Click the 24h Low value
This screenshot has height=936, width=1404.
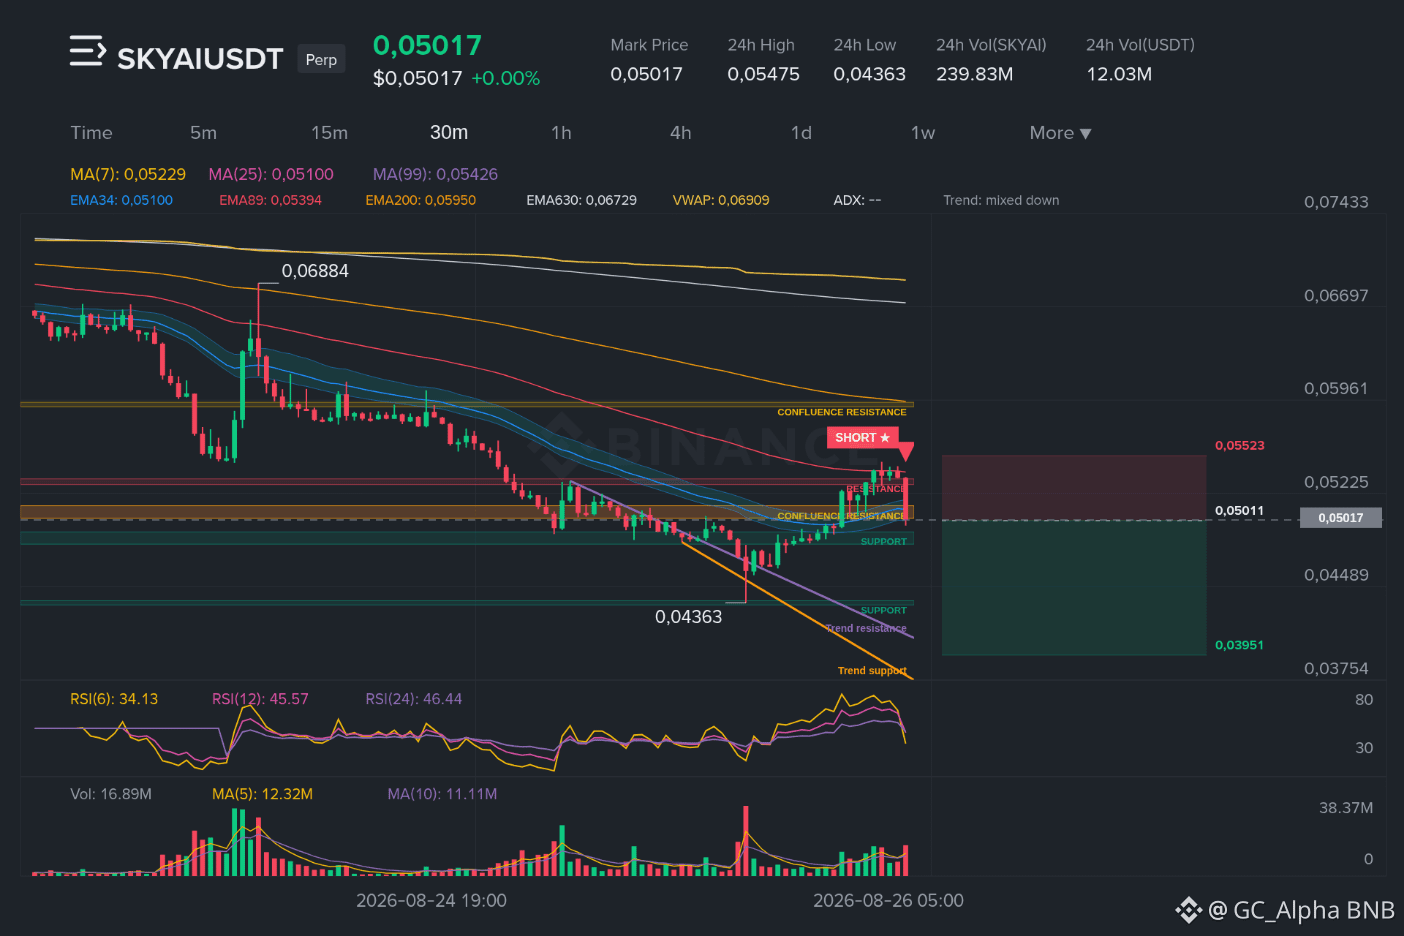pyautogui.click(x=869, y=74)
